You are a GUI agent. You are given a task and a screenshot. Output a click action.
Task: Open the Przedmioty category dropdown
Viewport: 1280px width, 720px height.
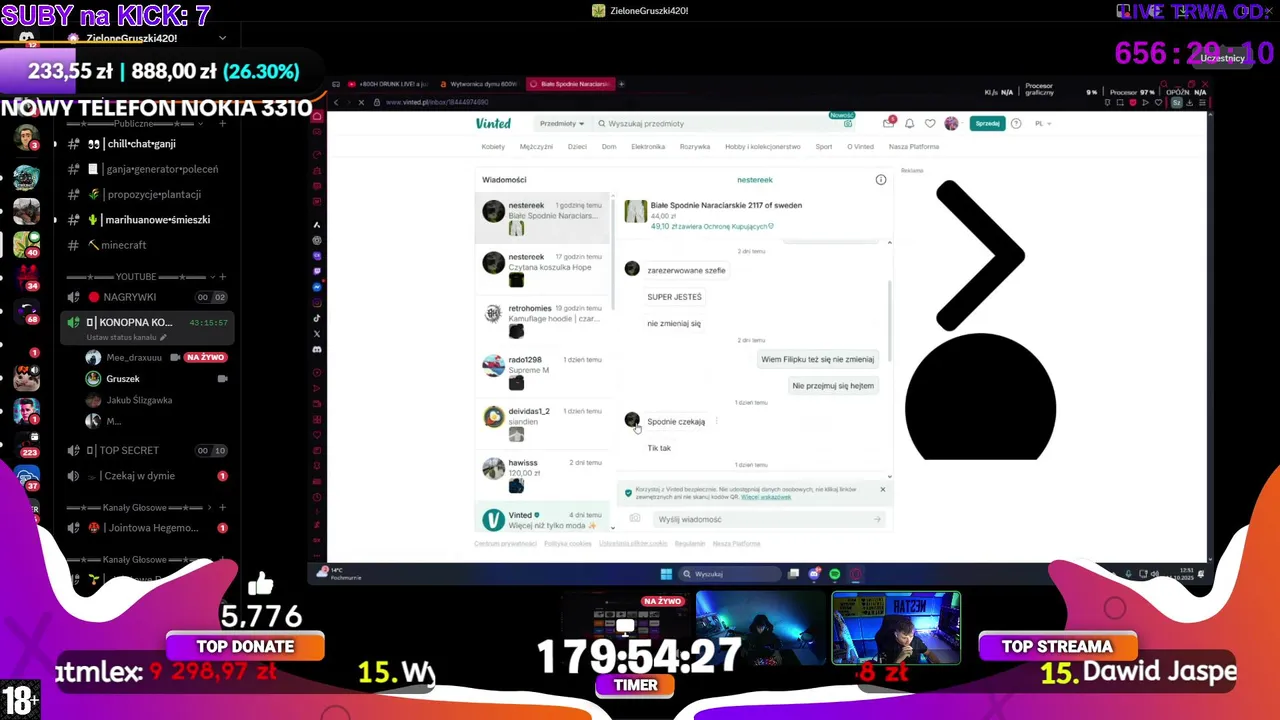(x=561, y=123)
